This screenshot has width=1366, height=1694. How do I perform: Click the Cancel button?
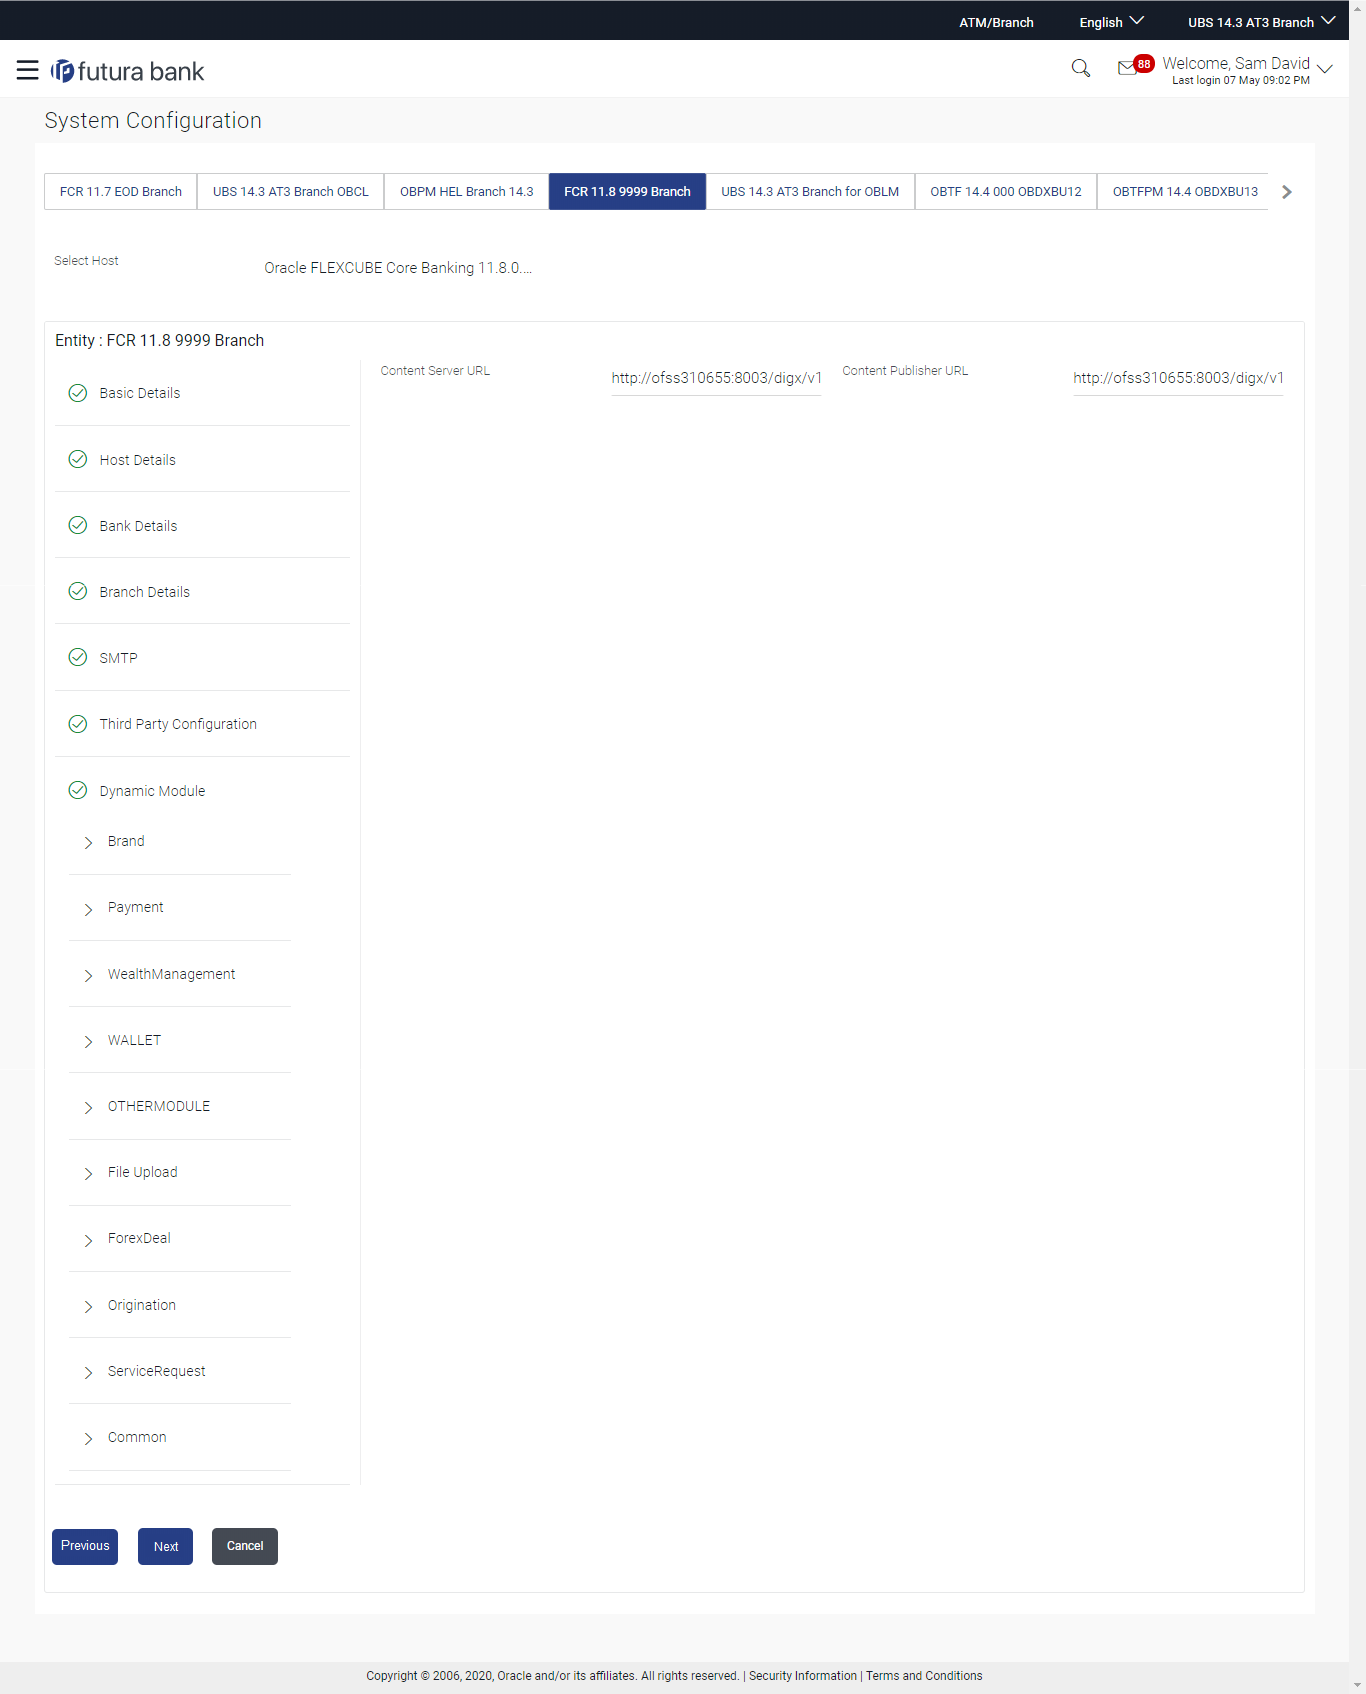[x=245, y=1546]
